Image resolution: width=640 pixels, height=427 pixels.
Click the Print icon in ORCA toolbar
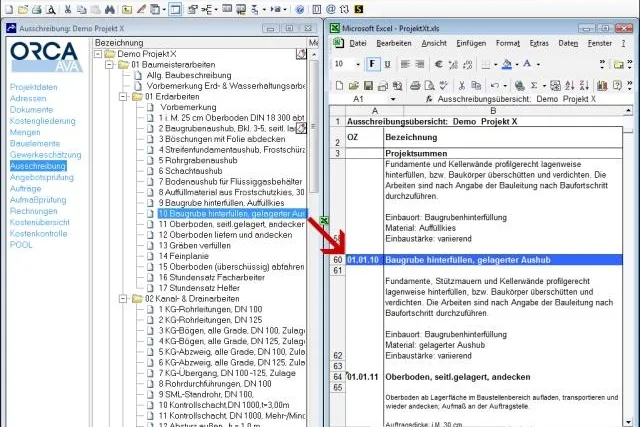(x=37, y=9)
